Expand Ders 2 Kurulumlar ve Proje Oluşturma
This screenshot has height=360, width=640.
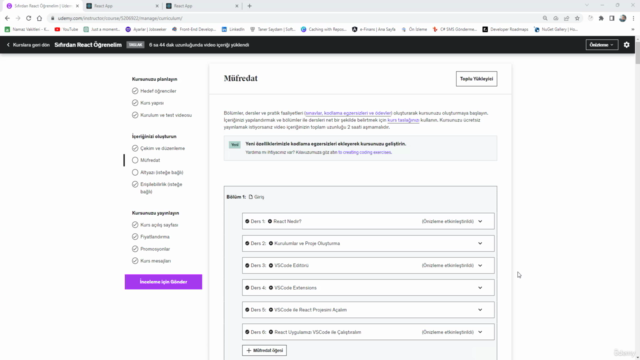(x=480, y=243)
